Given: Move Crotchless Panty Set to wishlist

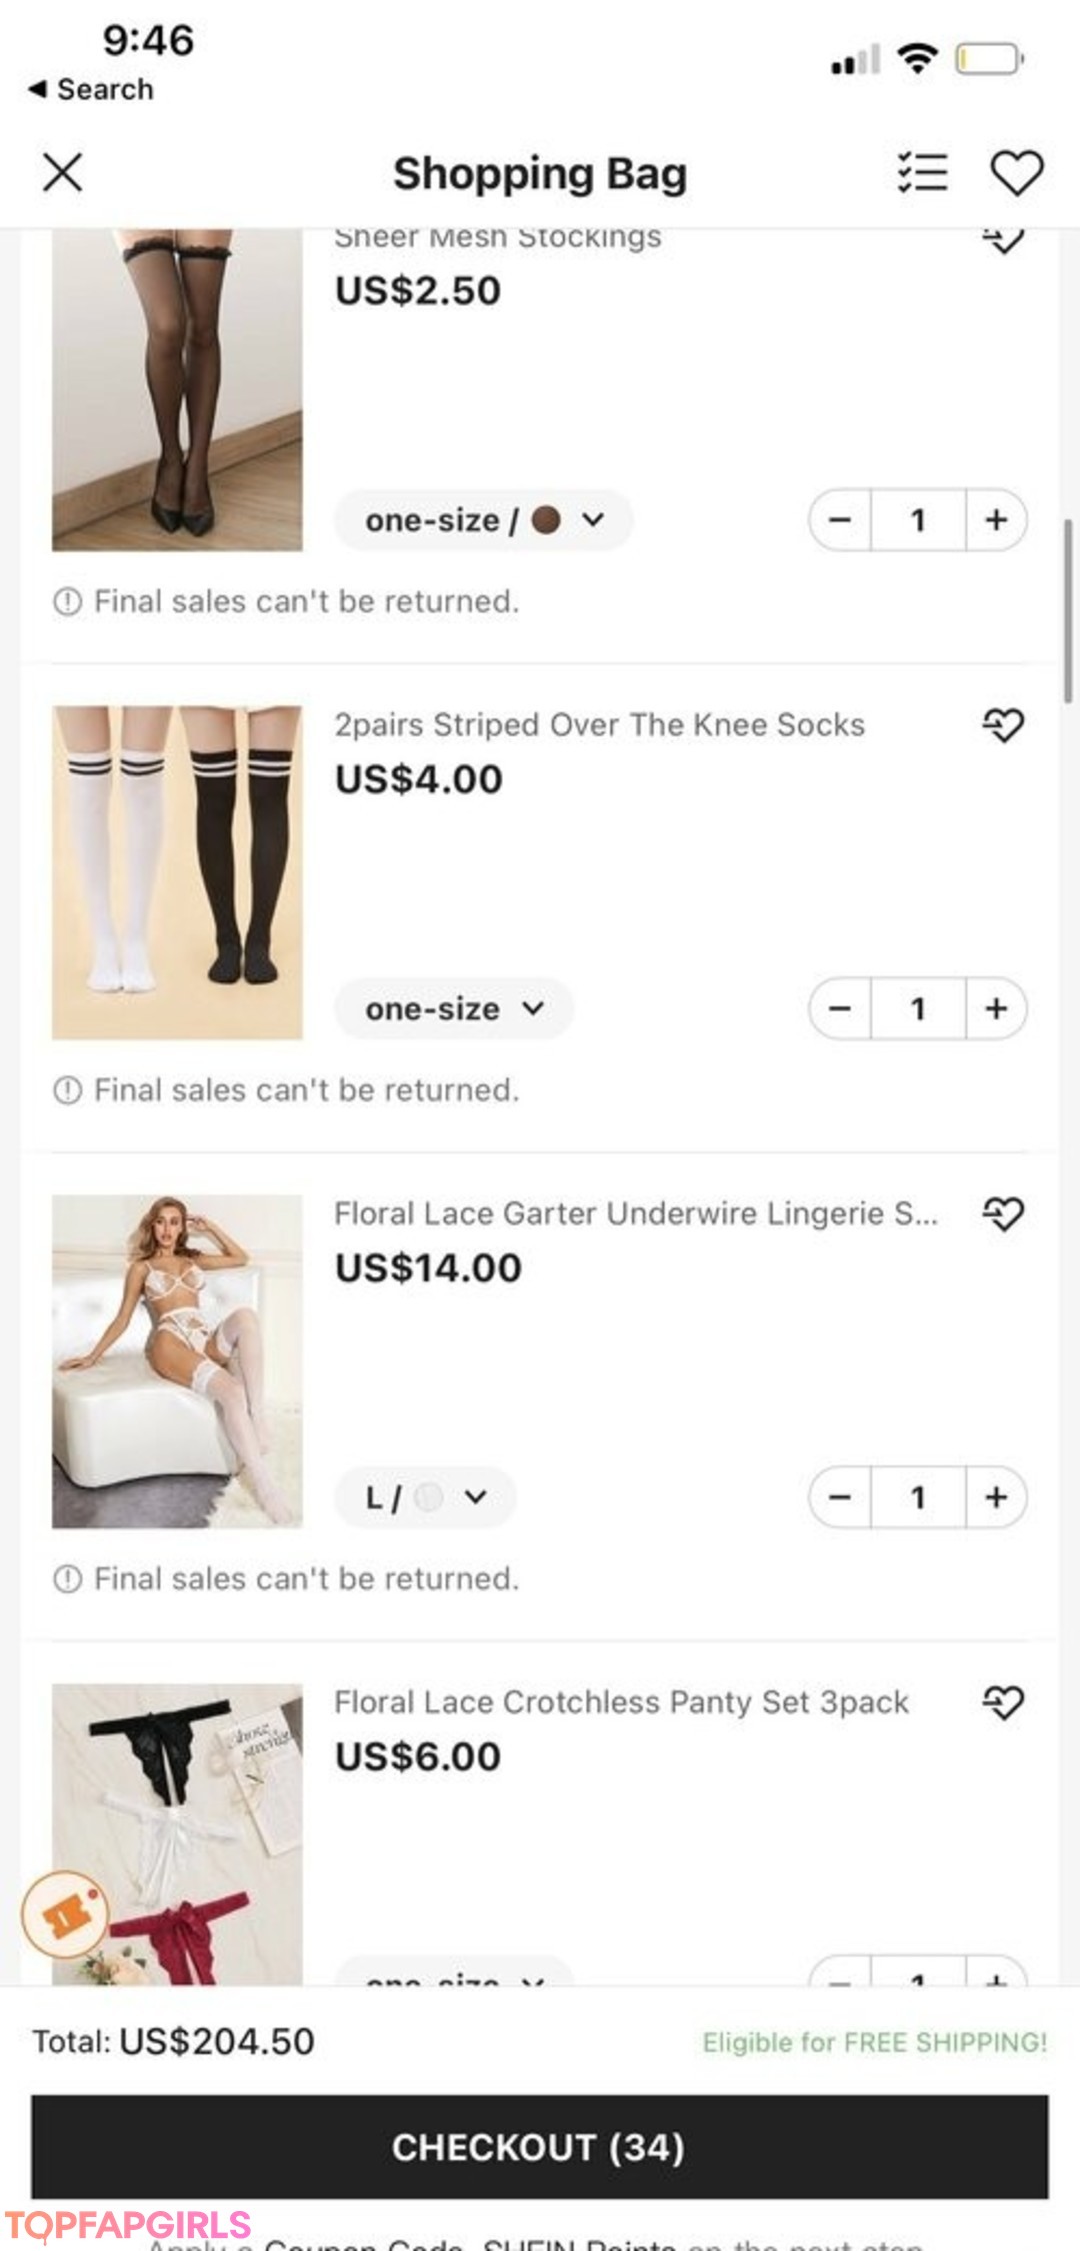Looking at the screenshot, I should pos(1003,1702).
